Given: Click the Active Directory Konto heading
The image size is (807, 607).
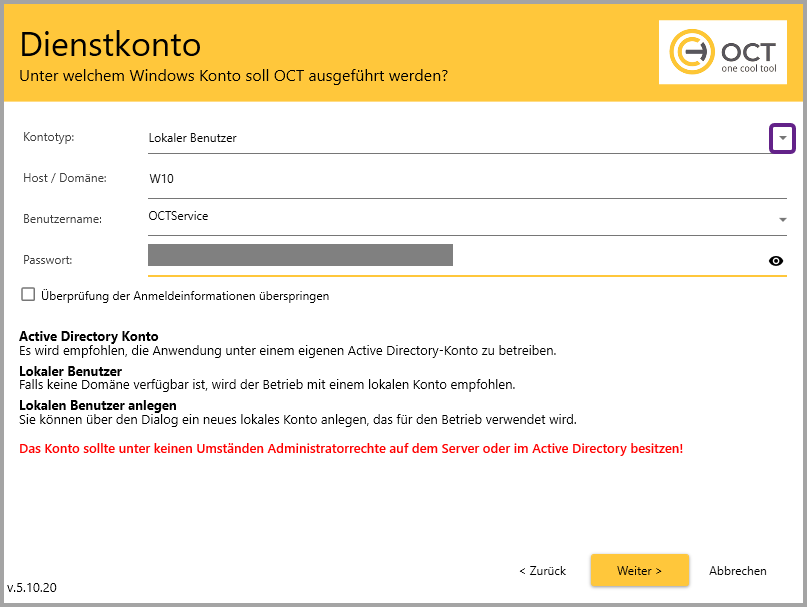Looking at the screenshot, I should click(x=88, y=336).
